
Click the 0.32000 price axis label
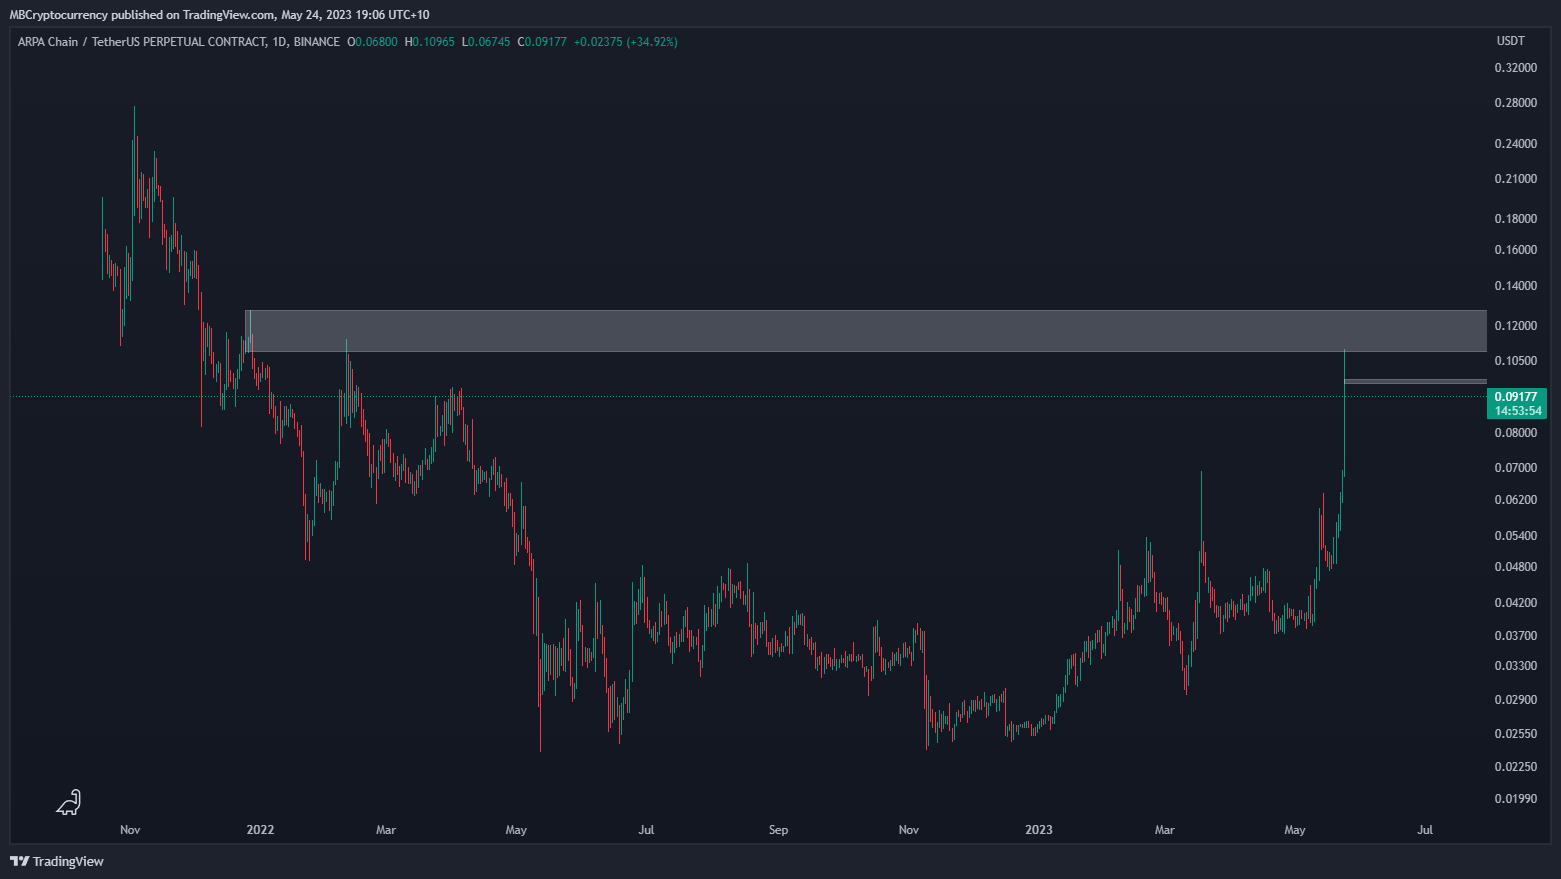click(x=1516, y=68)
